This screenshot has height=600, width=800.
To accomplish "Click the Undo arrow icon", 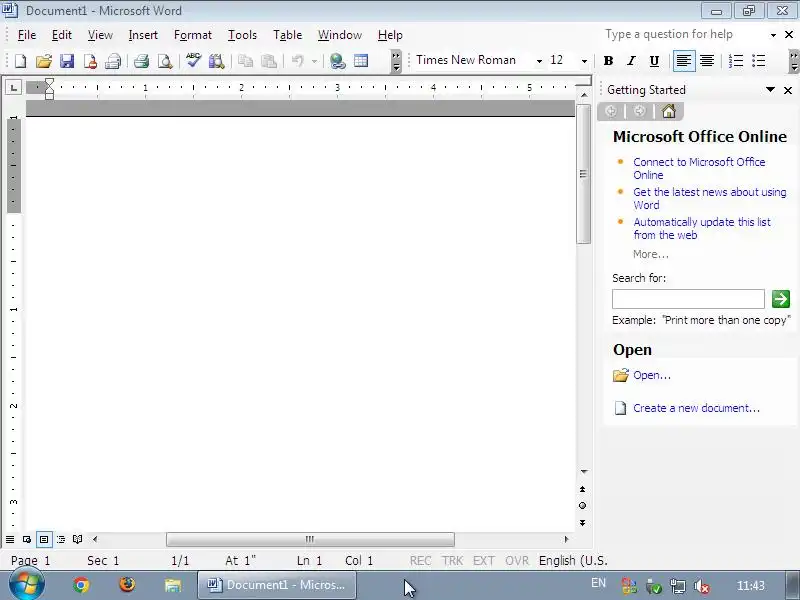I will tap(297, 61).
